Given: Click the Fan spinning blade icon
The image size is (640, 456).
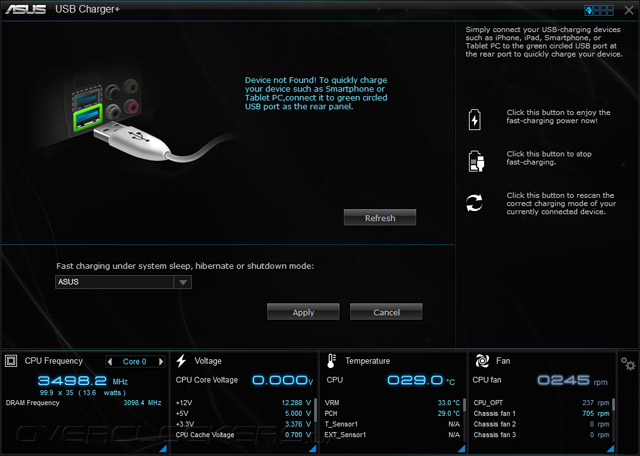Looking at the screenshot, I should (x=482, y=361).
